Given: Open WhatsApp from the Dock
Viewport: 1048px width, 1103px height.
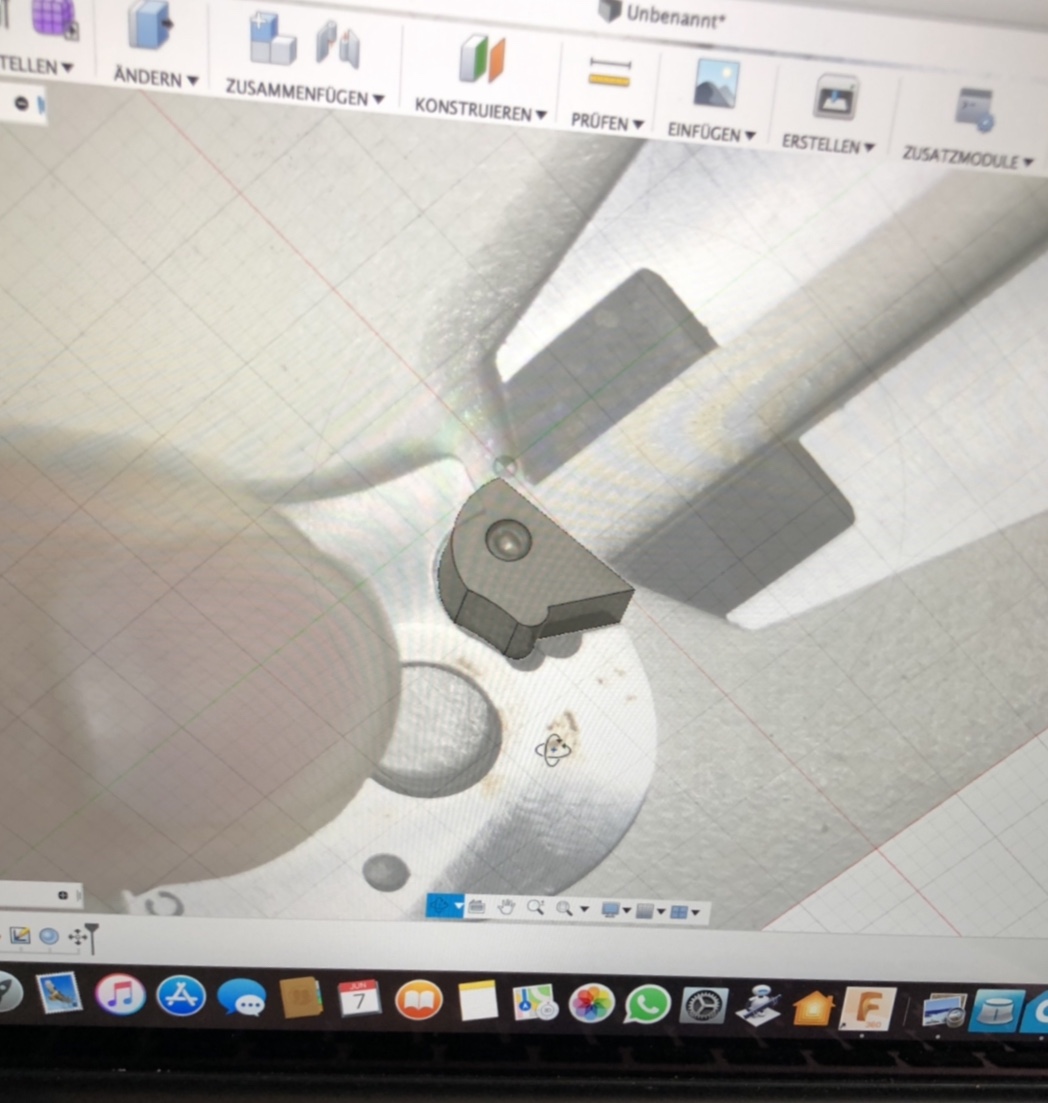Looking at the screenshot, I should (x=647, y=1003).
